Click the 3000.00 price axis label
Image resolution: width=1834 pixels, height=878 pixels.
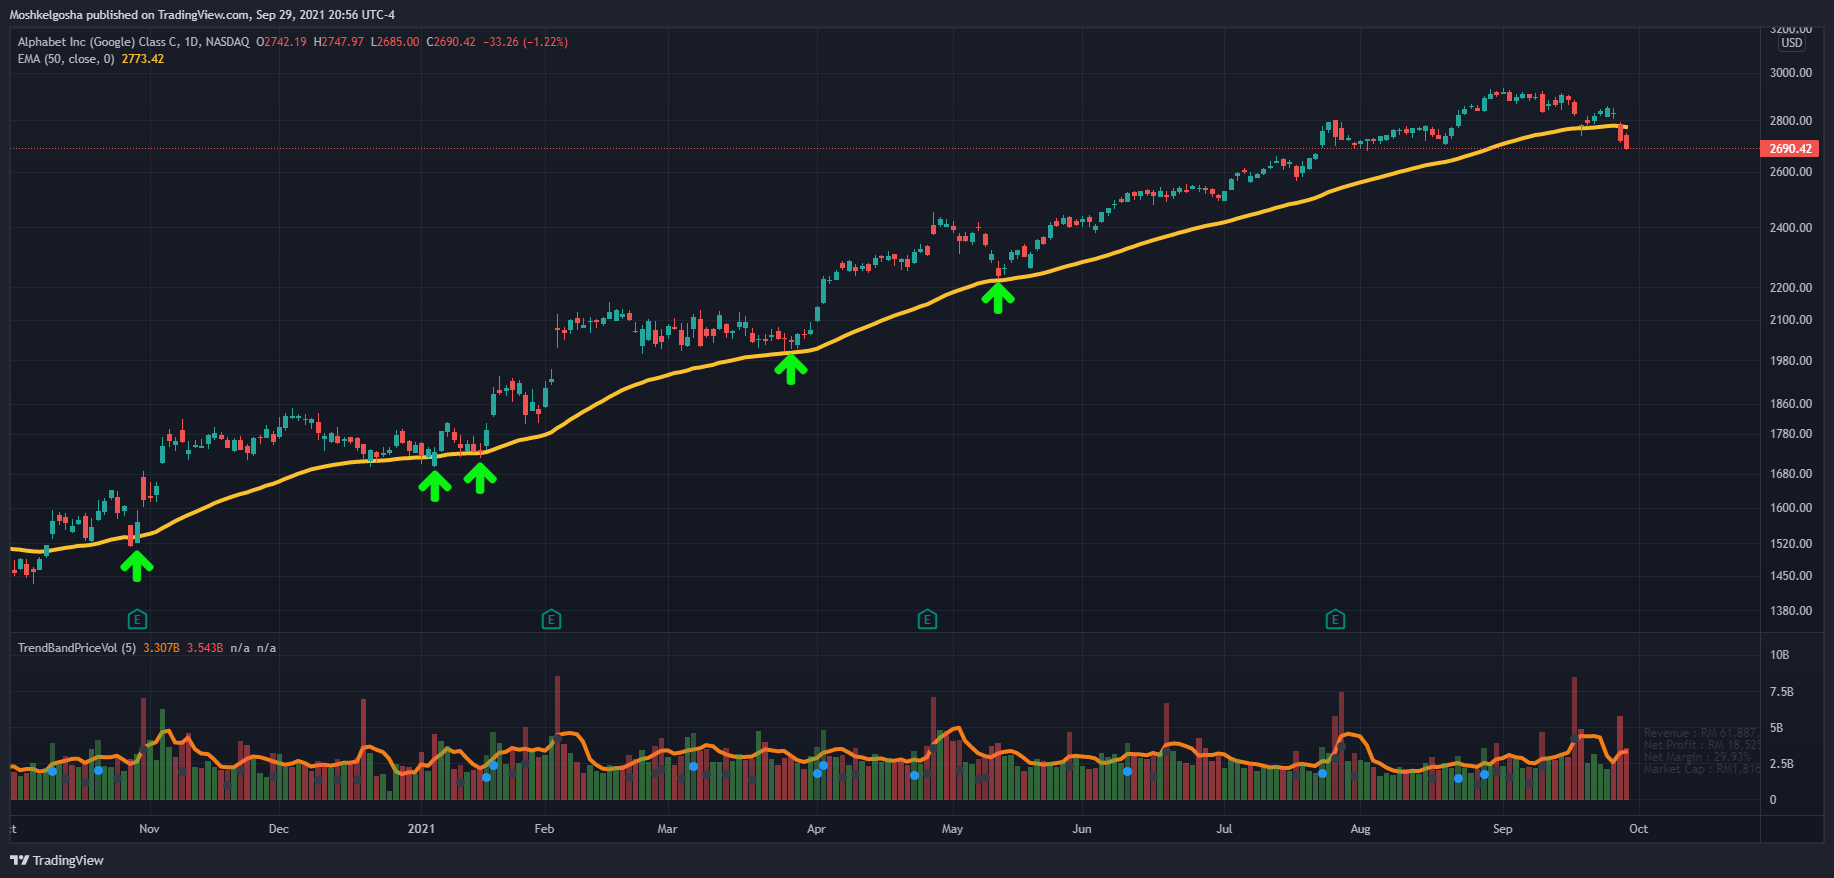click(1790, 73)
